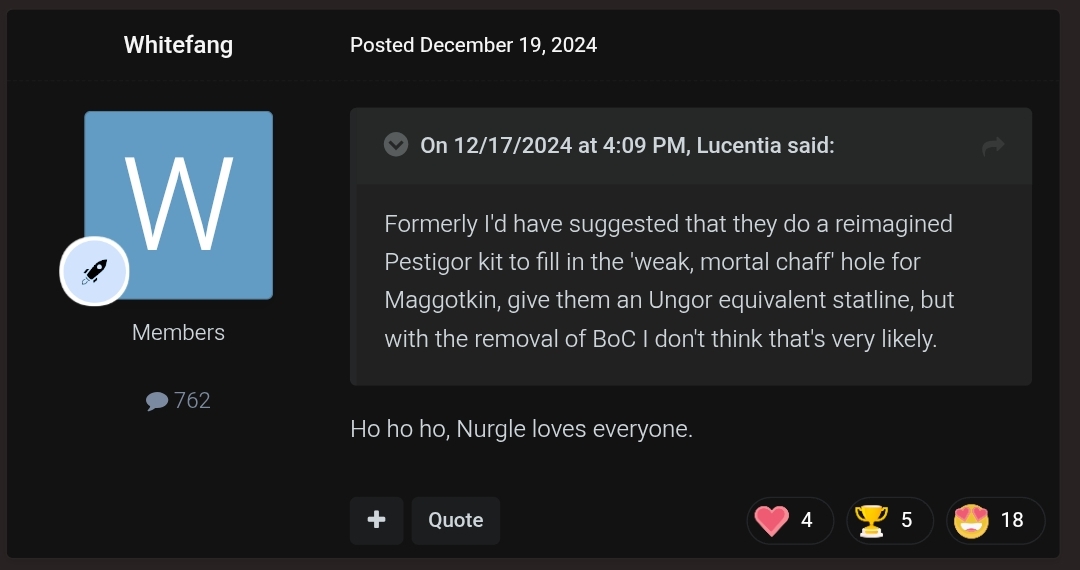The image size is (1080, 570).
Task: Click the Members group label
Action: click(178, 332)
